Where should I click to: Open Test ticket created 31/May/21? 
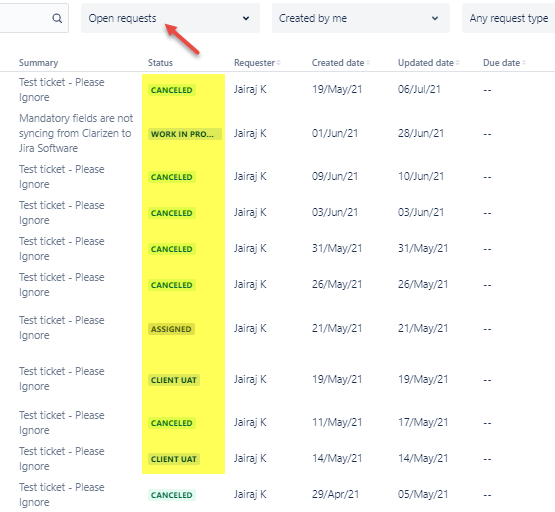click(62, 249)
